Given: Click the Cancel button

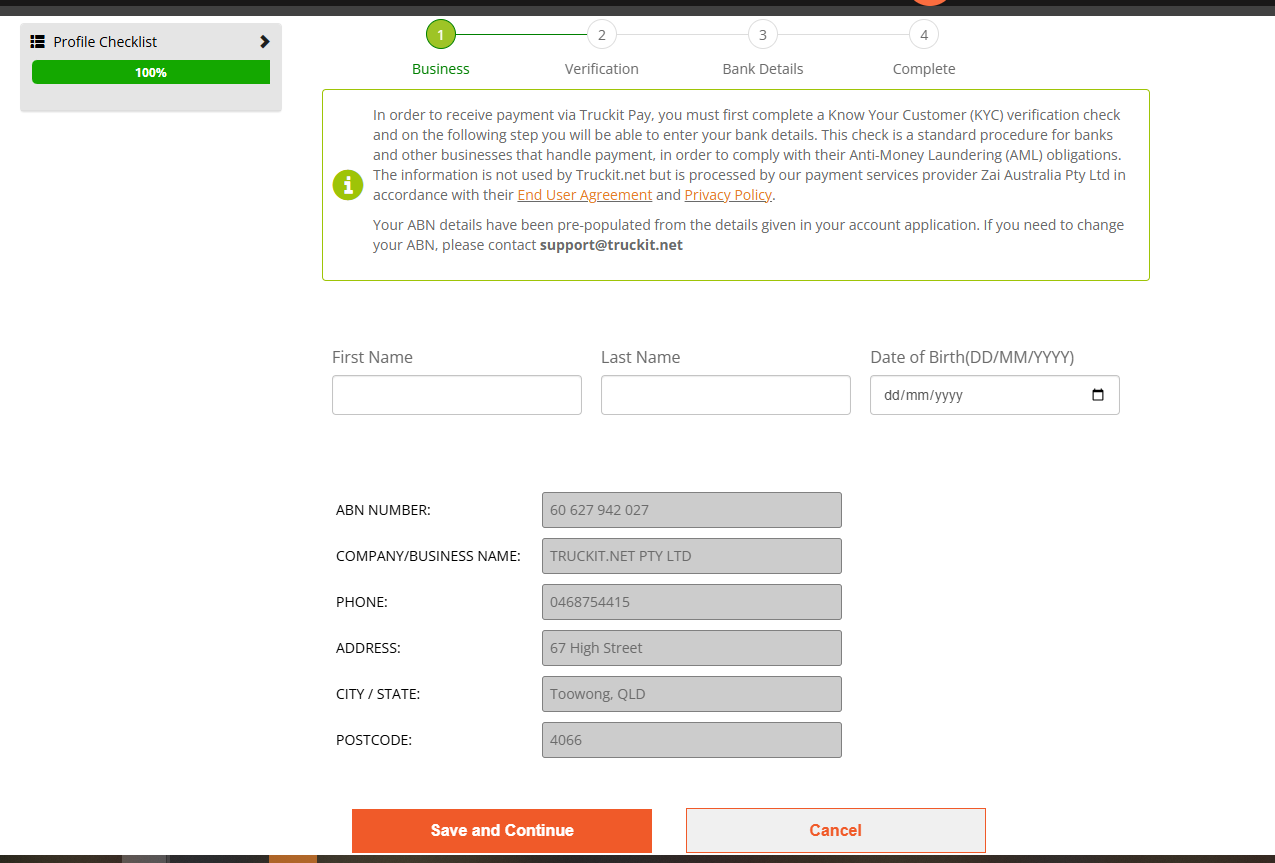Looking at the screenshot, I should point(836,831).
